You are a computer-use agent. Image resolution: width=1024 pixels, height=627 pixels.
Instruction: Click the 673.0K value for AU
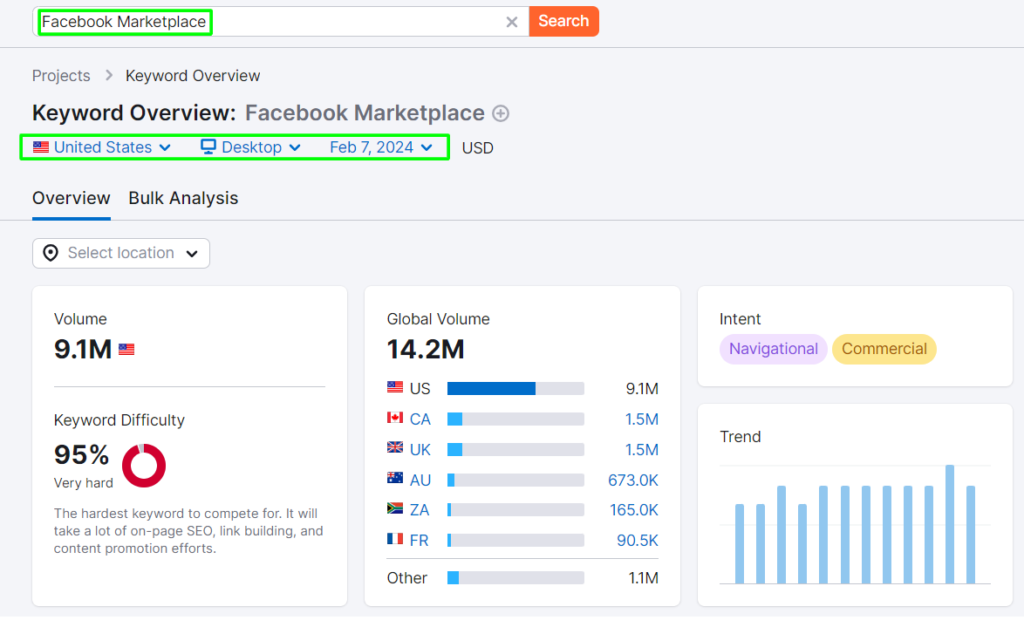pos(633,481)
